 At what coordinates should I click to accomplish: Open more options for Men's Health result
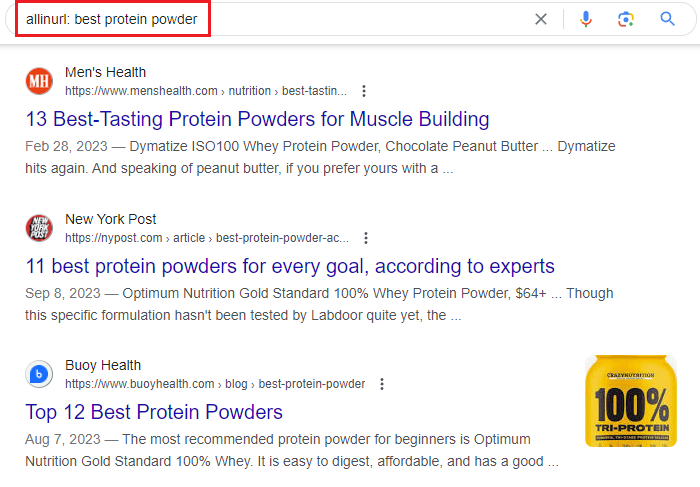click(x=364, y=91)
